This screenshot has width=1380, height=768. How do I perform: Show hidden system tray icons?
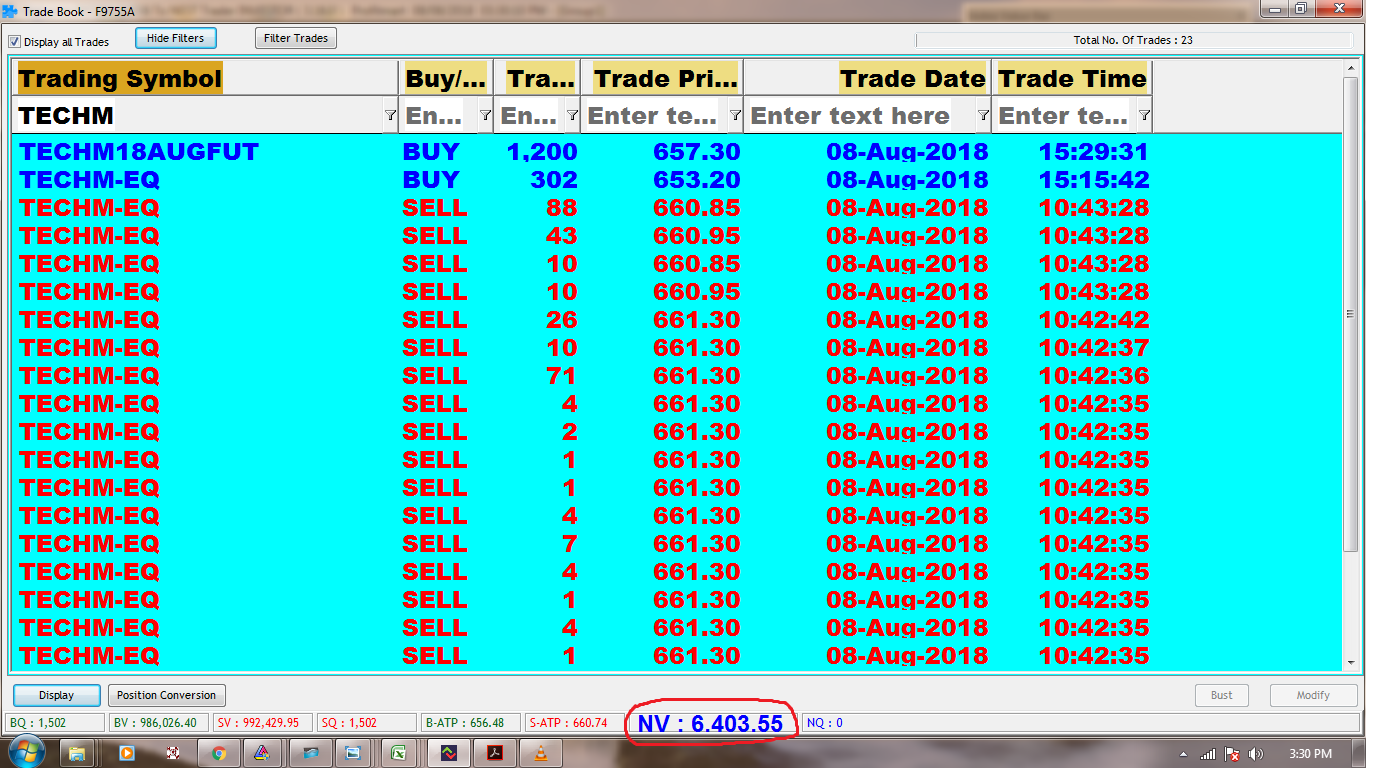point(1184,753)
